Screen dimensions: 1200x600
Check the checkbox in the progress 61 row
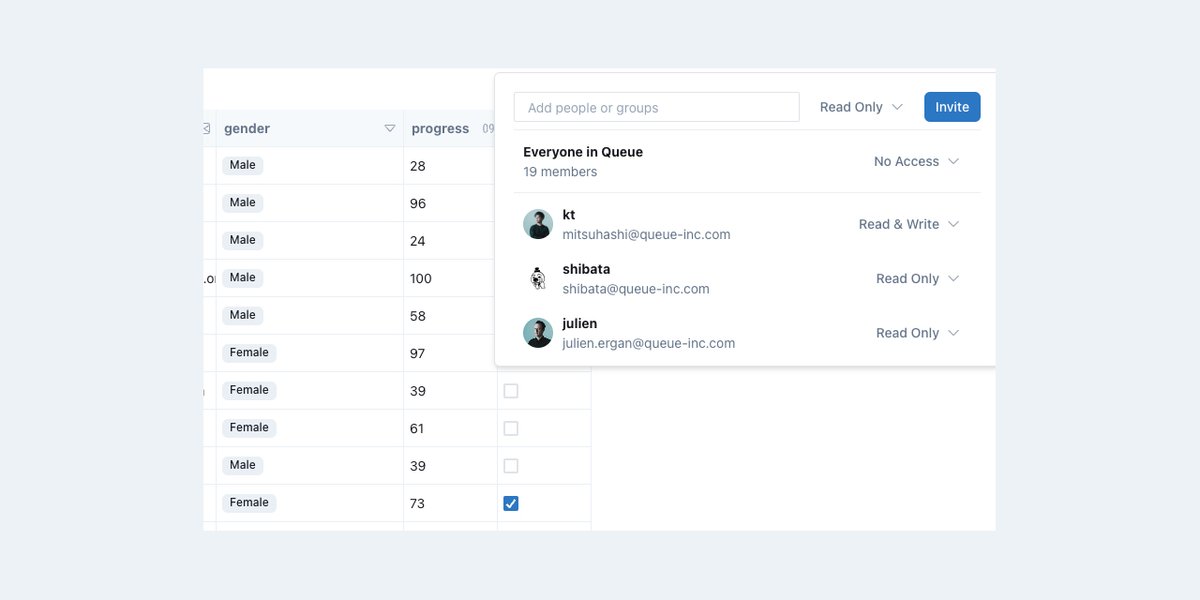point(511,428)
